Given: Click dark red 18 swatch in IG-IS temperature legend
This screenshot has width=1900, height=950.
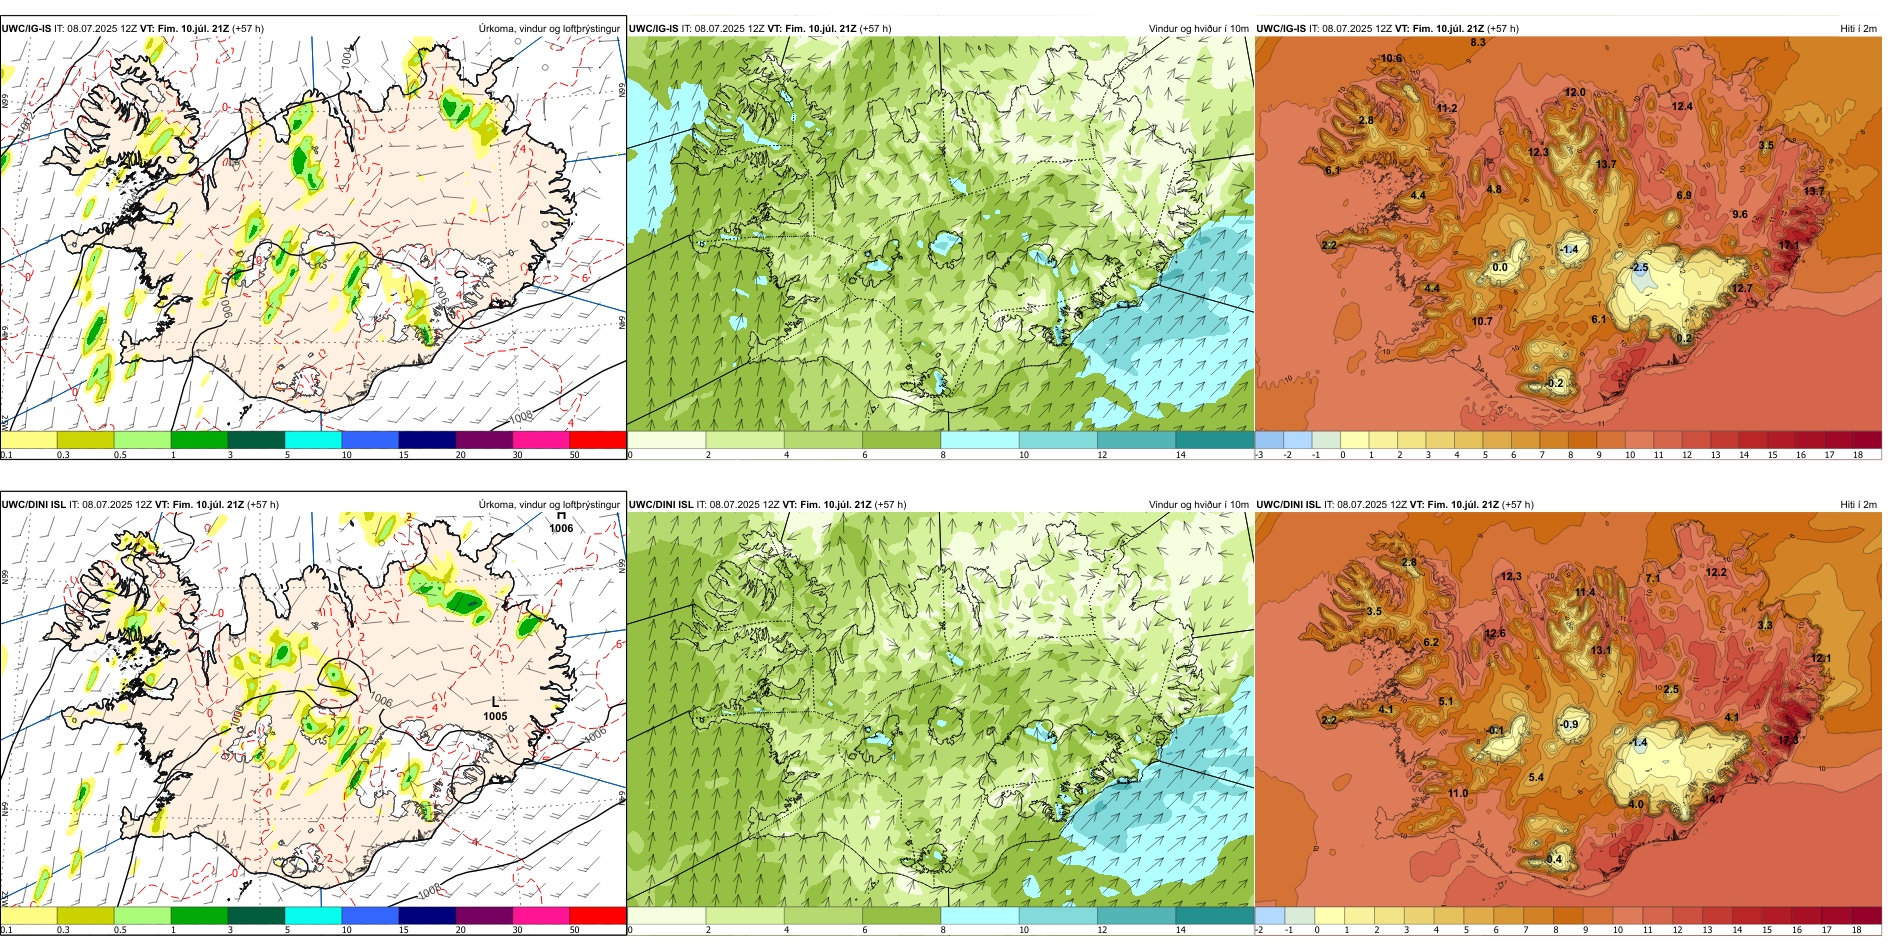Looking at the screenshot, I should (x=1868, y=439).
